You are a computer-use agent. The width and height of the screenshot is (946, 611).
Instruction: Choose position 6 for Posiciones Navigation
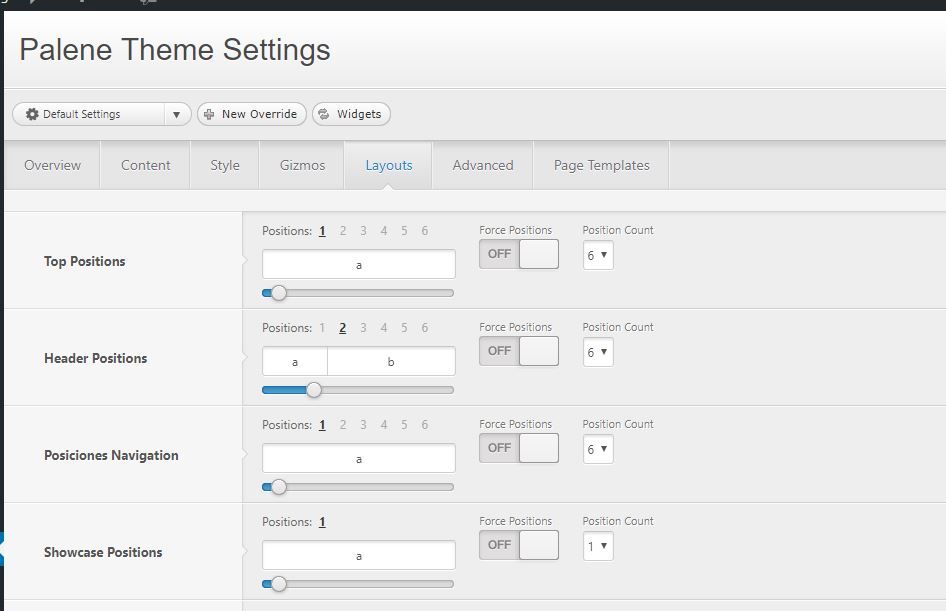(x=425, y=425)
